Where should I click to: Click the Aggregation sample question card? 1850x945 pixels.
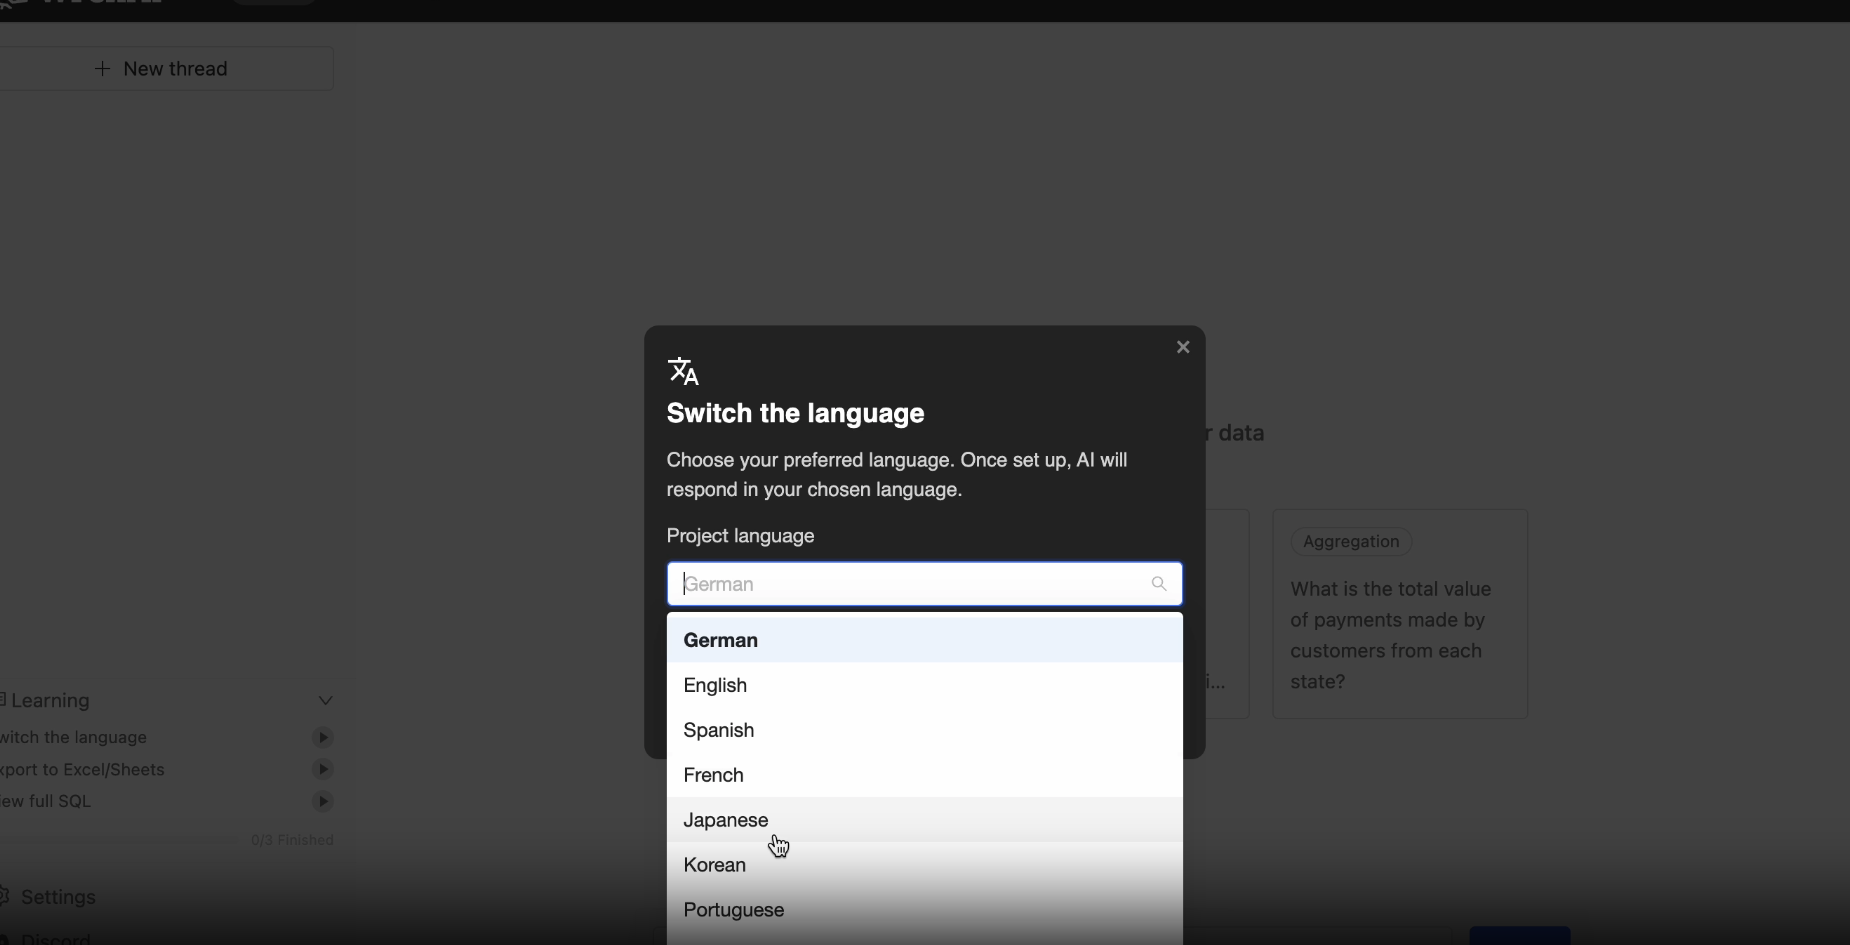1399,614
